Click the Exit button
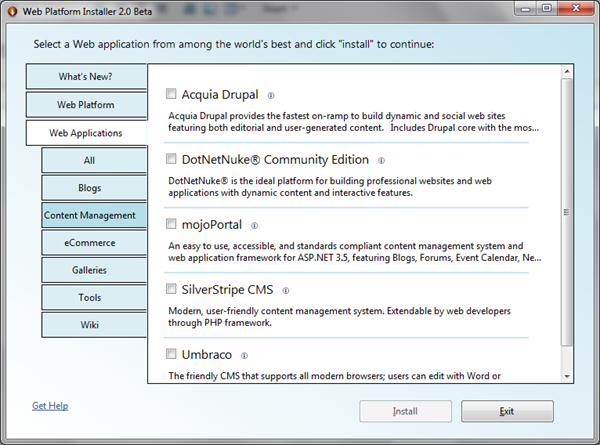 pyautogui.click(x=507, y=411)
